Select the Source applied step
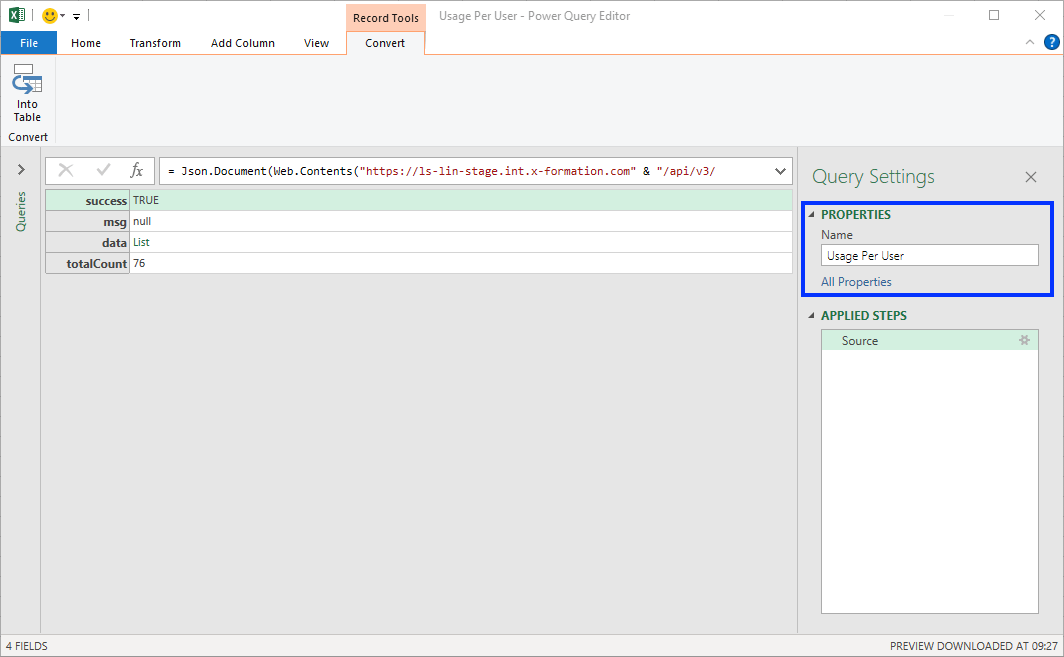This screenshot has width=1064, height=657. (929, 340)
